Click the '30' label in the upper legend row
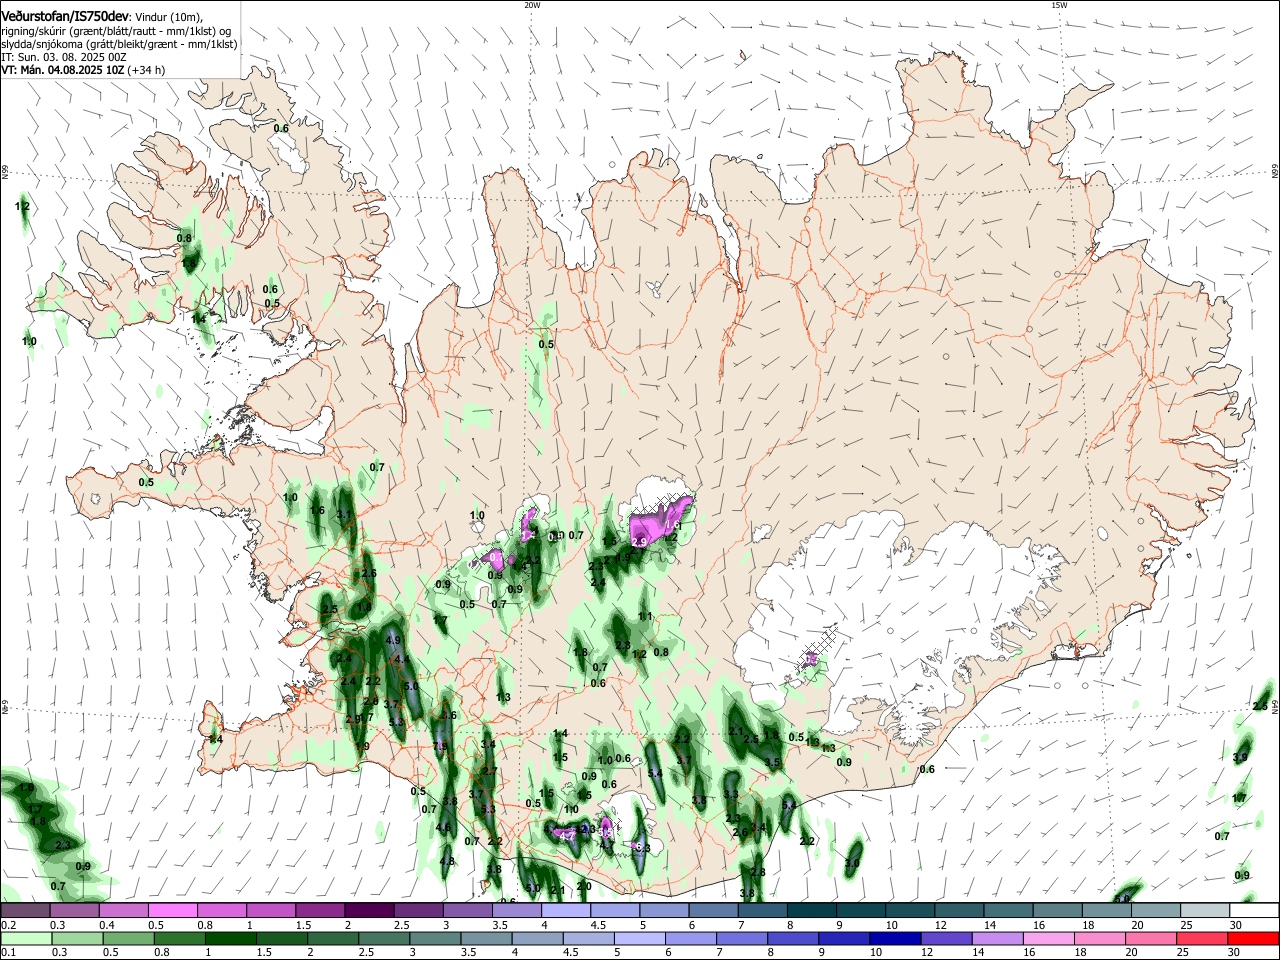This screenshot has width=1280, height=960. click(x=1236, y=926)
